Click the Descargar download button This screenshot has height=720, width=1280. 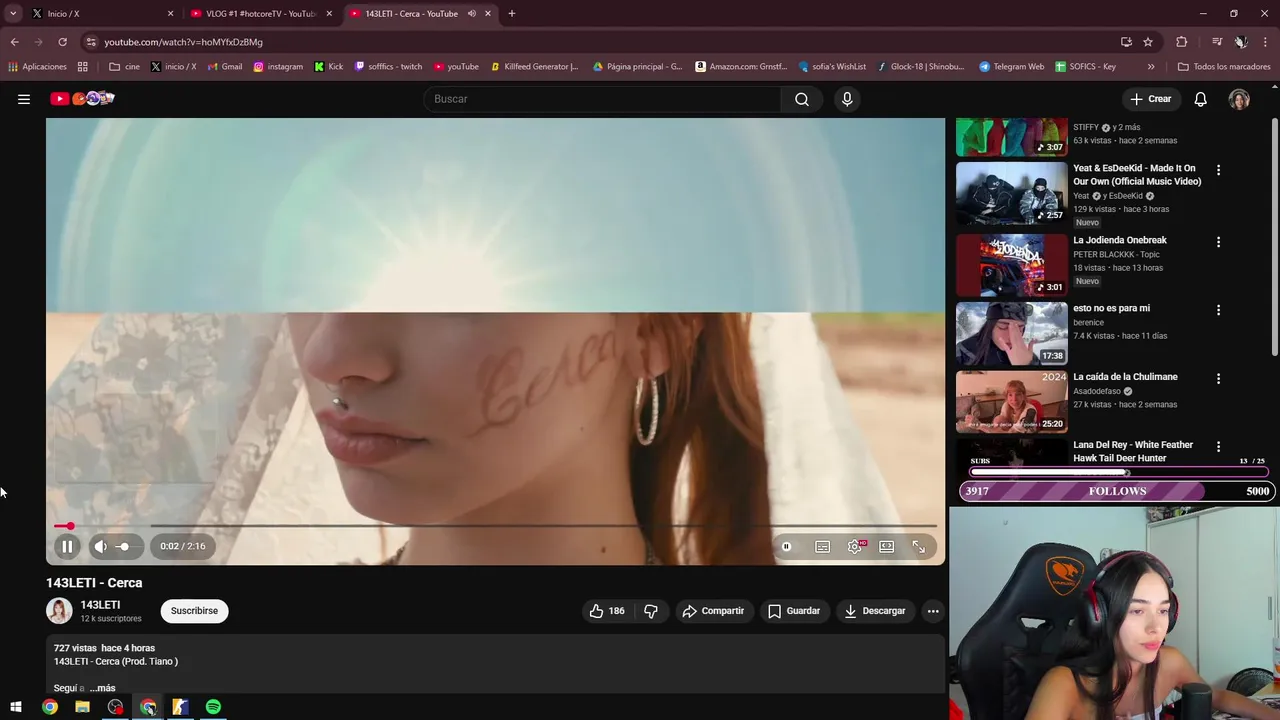(x=875, y=611)
